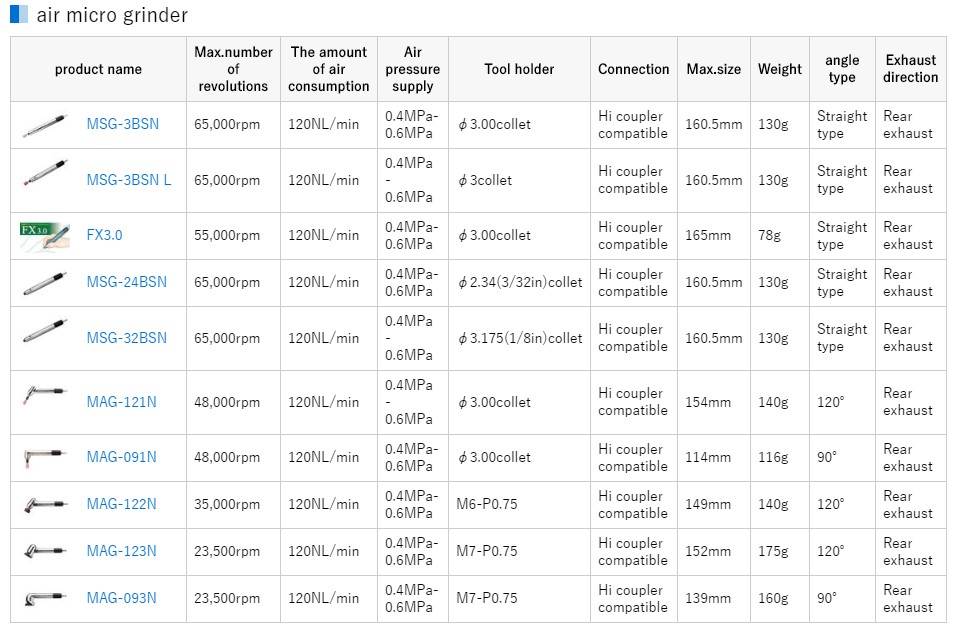Click the MAG-122N grinder thumbnail

[45, 505]
